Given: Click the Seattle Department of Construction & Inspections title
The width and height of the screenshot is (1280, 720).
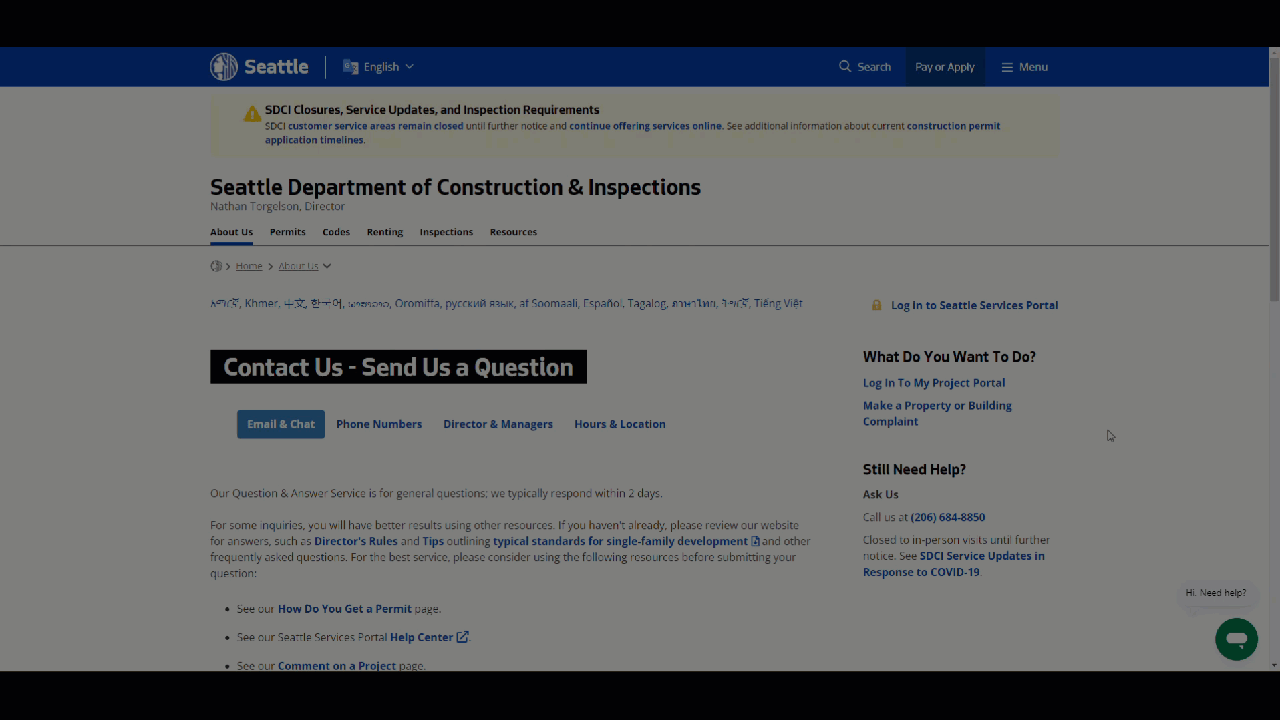Looking at the screenshot, I should point(455,187).
